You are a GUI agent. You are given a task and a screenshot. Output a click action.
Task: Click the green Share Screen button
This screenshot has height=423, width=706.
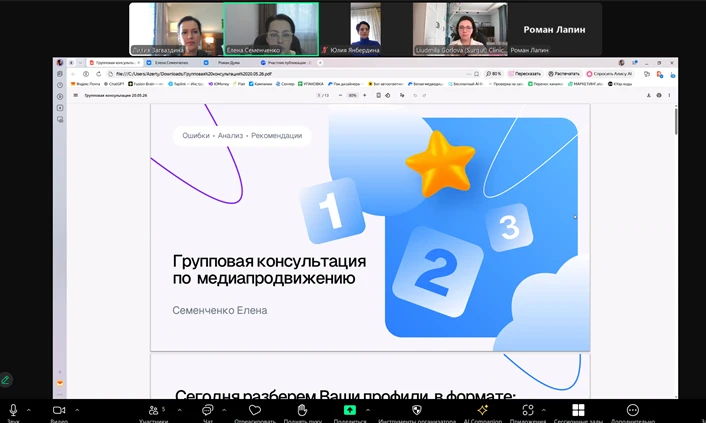[350, 410]
